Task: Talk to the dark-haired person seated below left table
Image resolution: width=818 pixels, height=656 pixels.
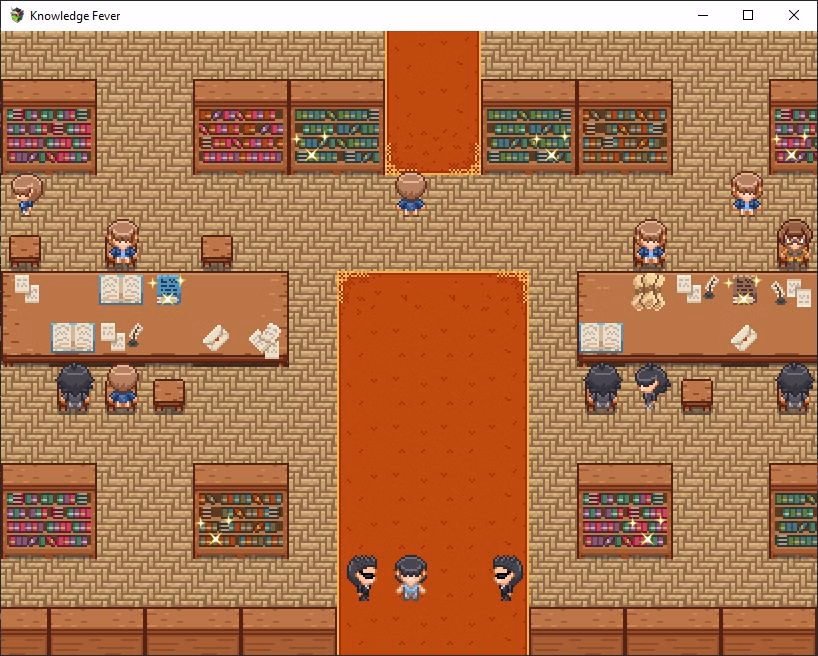Action: point(75,387)
